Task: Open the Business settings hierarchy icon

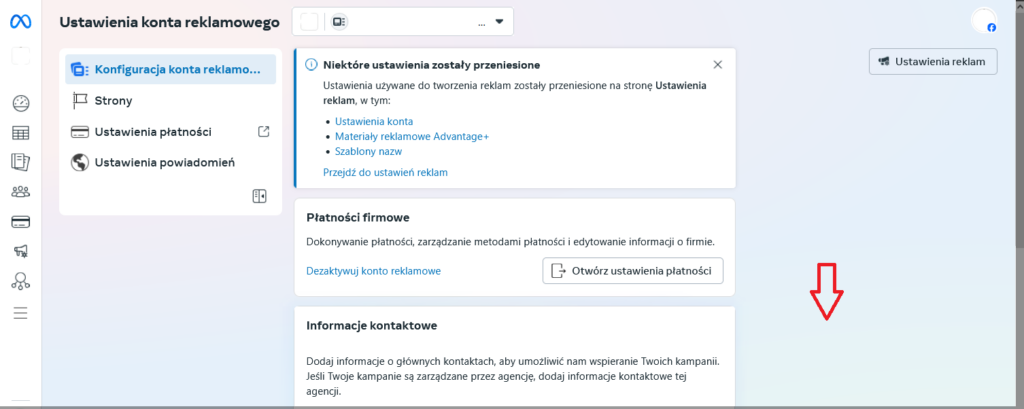Action: (x=21, y=282)
